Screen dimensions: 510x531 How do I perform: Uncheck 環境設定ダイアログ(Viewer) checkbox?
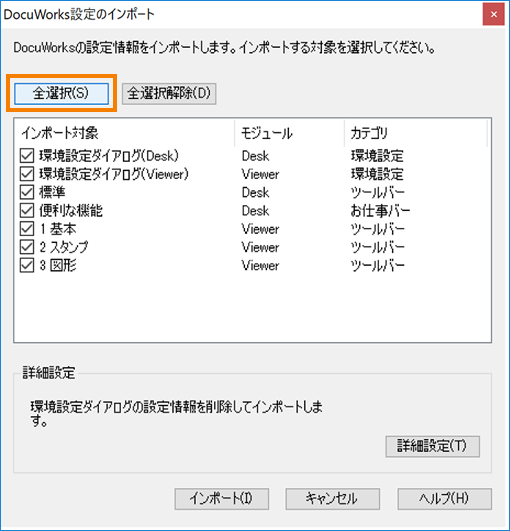point(27,174)
